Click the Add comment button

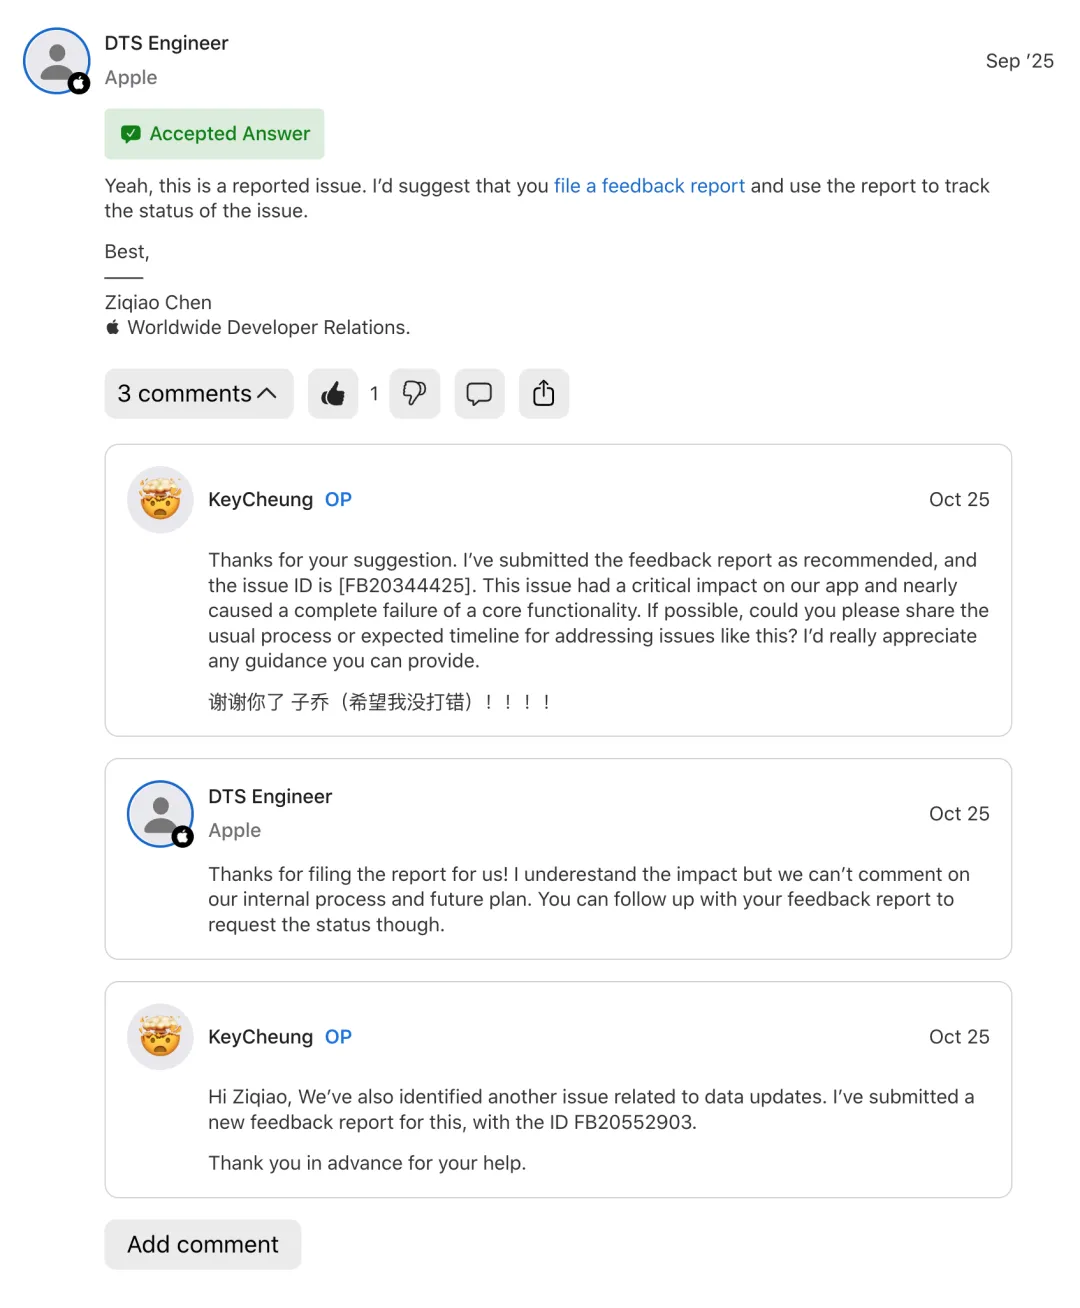click(203, 1245)
